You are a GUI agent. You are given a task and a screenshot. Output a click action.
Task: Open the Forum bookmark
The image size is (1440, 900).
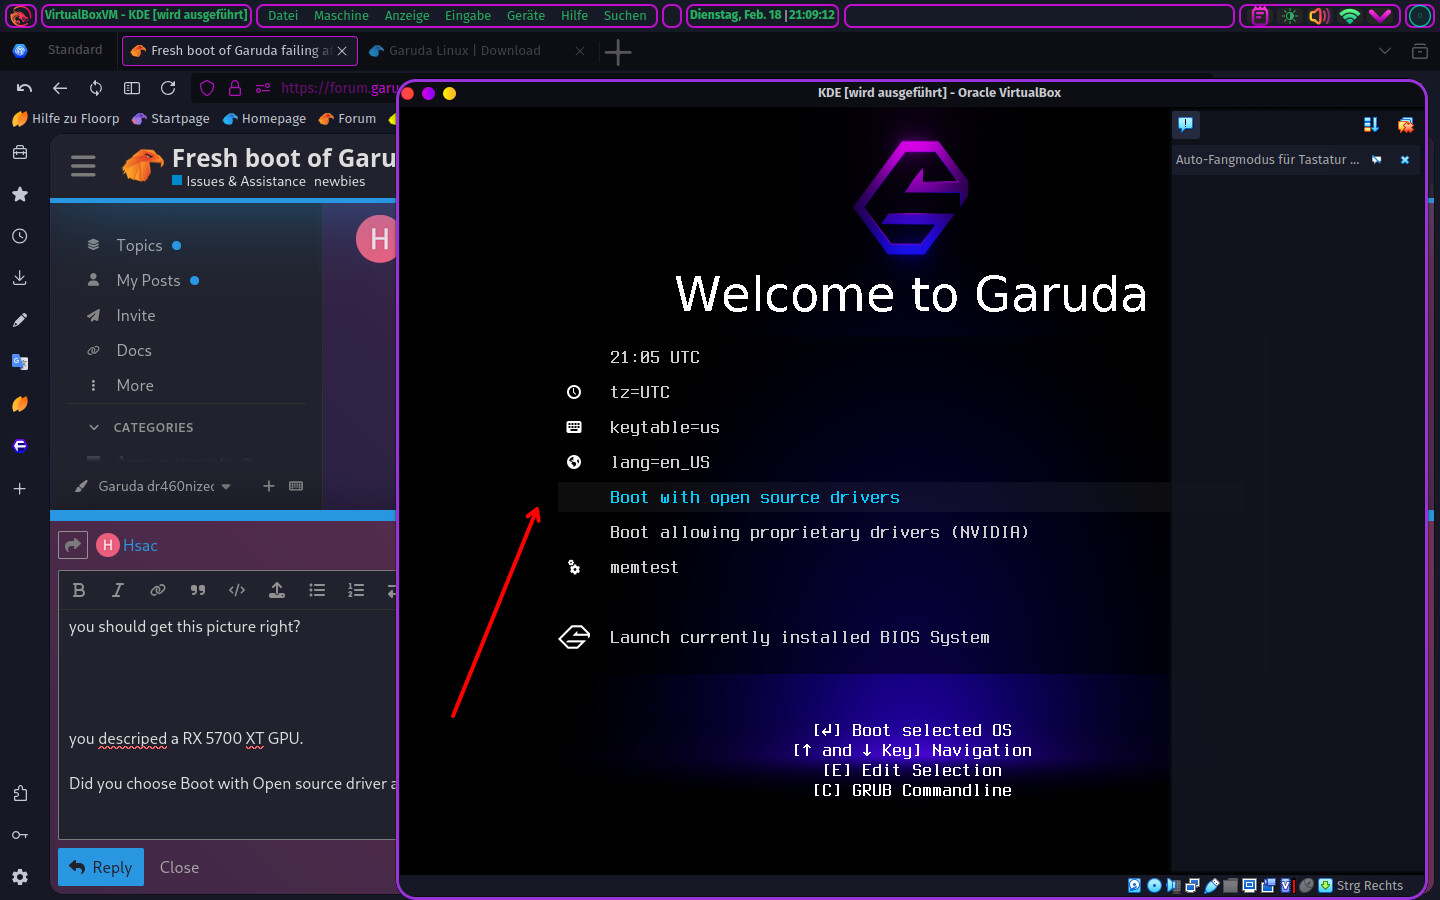pos(347,118)
